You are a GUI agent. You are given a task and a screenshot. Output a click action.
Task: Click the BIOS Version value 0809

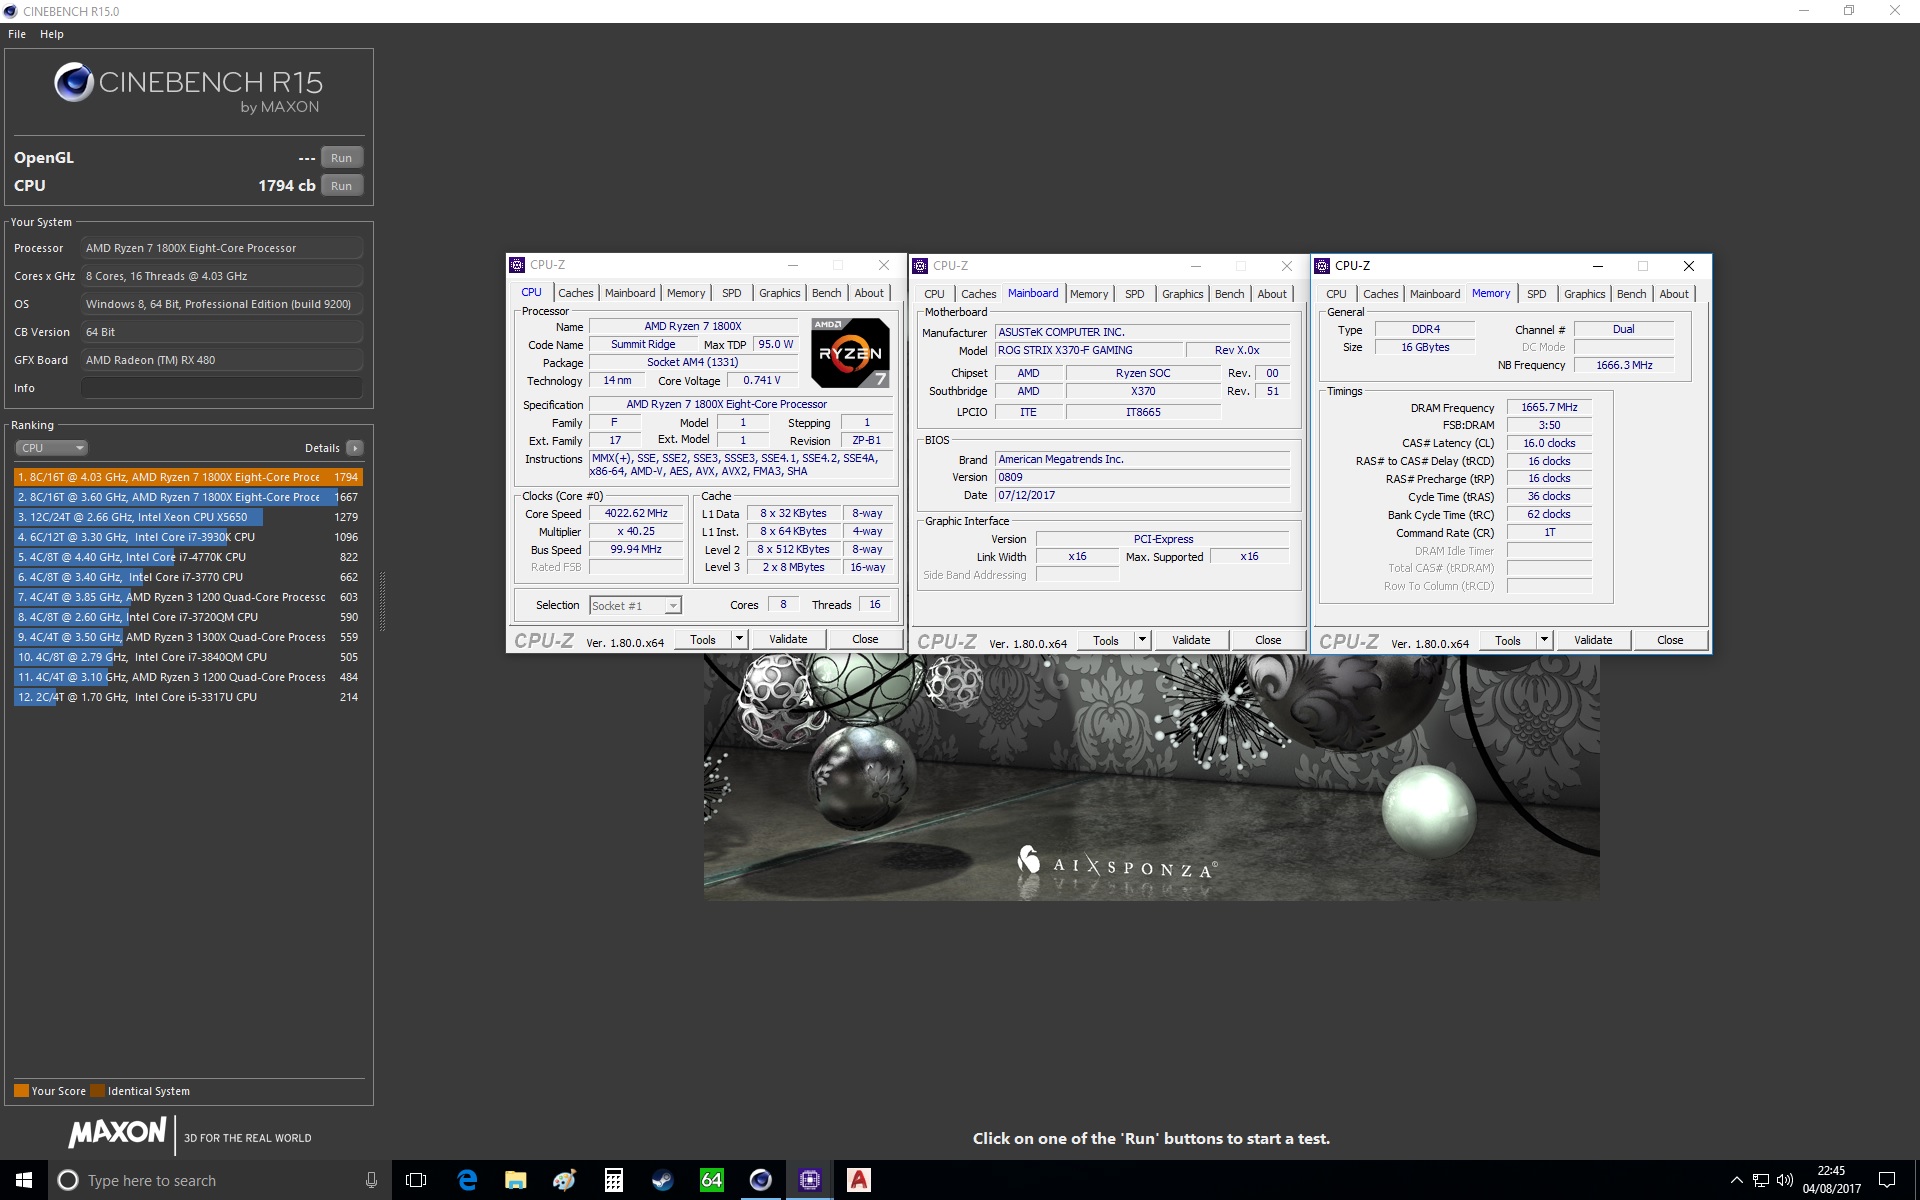point(1142,477)
